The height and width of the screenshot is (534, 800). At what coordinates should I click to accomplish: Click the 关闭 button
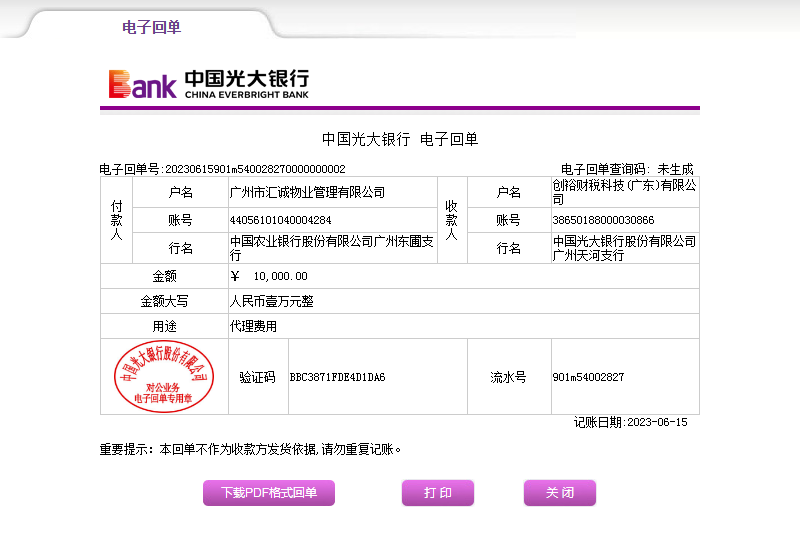pos(560,493)
